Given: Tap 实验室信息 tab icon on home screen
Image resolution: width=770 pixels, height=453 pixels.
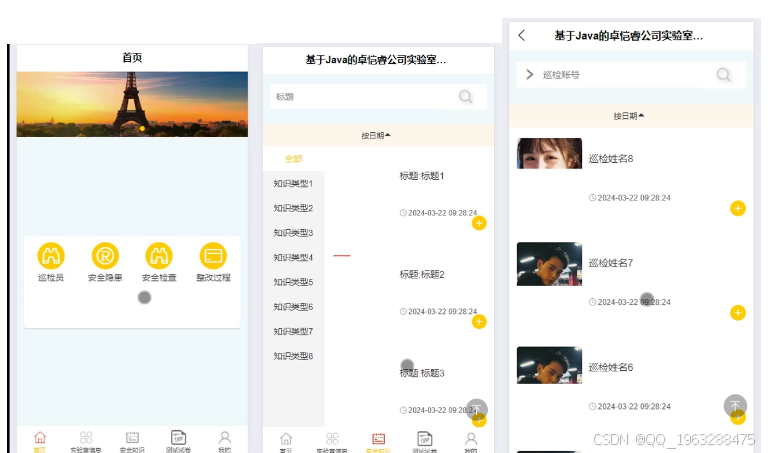Looking at the screenshot, I should coord(86,437).
